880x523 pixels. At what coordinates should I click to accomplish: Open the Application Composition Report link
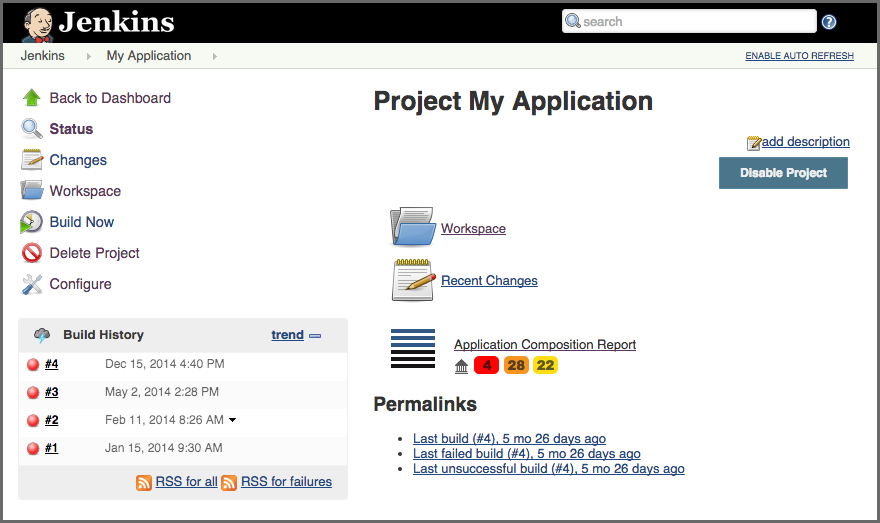coord(545,344)
